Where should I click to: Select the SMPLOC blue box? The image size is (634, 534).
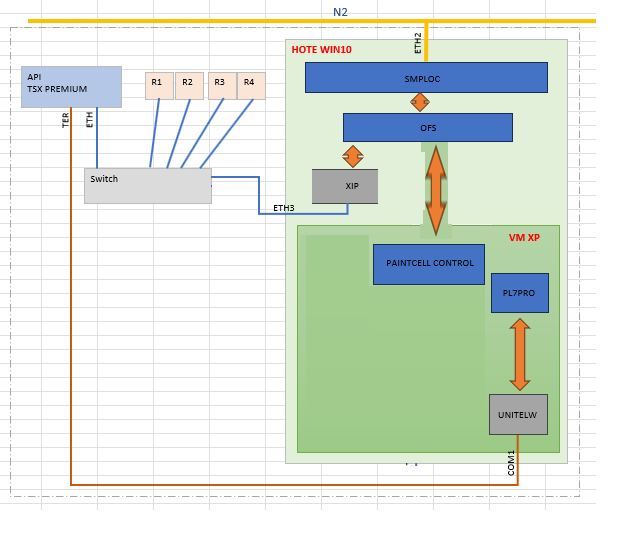pos(426,77)
